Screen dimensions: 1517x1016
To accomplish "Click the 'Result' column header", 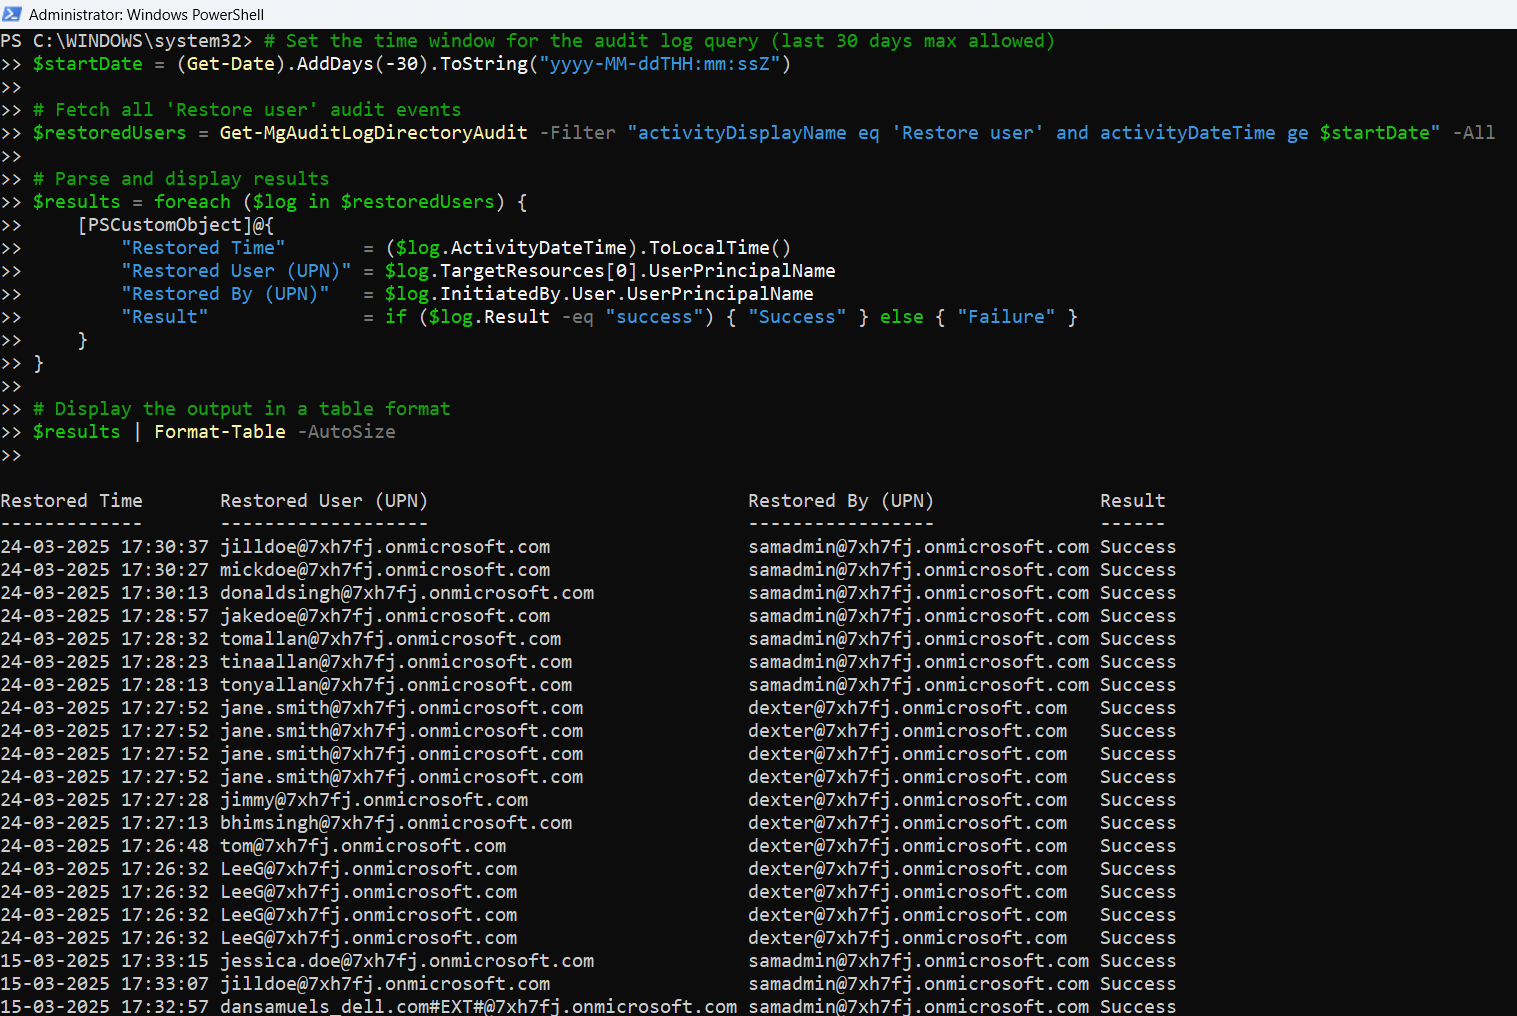I will [x=1132, y=501].
